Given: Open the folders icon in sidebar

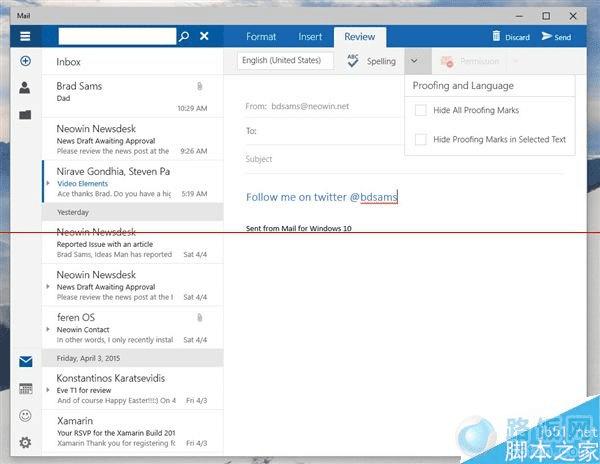Looking at the screenshot, I should [25, 114].
